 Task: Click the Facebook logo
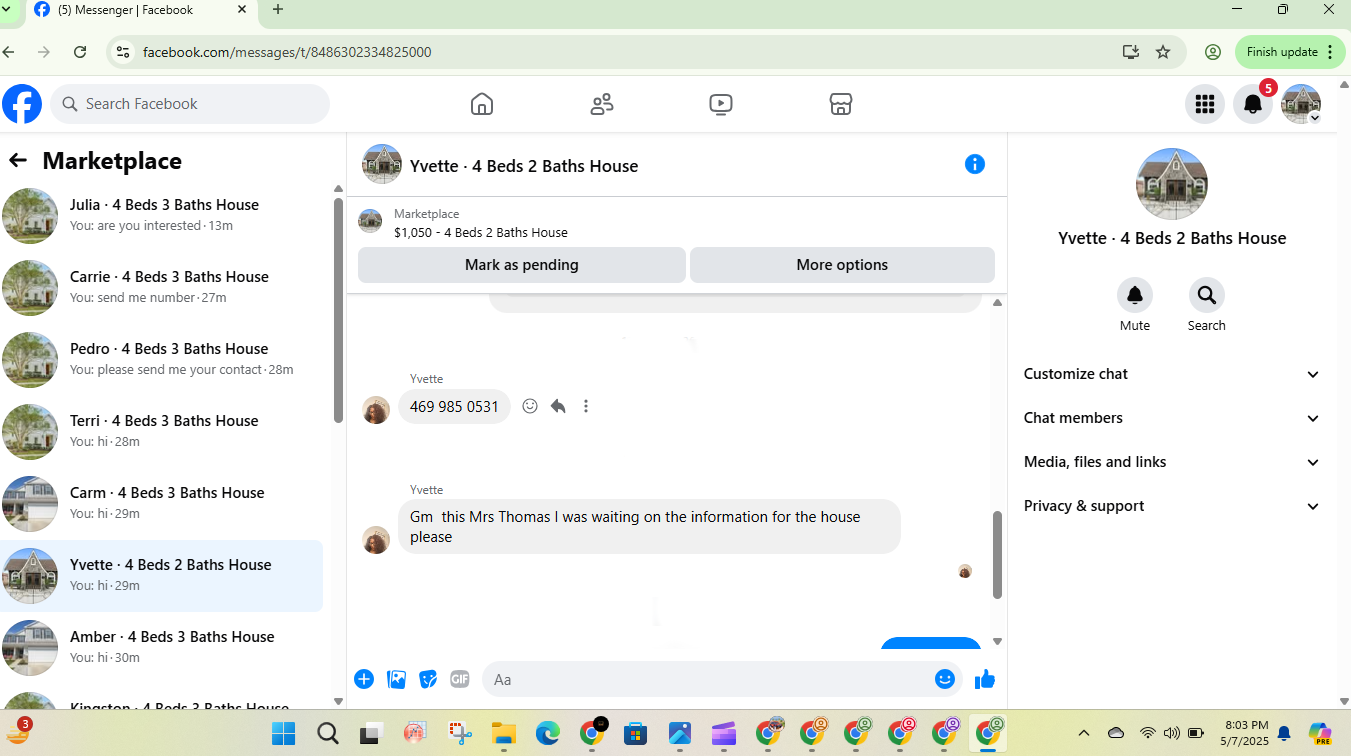point(22,104)
